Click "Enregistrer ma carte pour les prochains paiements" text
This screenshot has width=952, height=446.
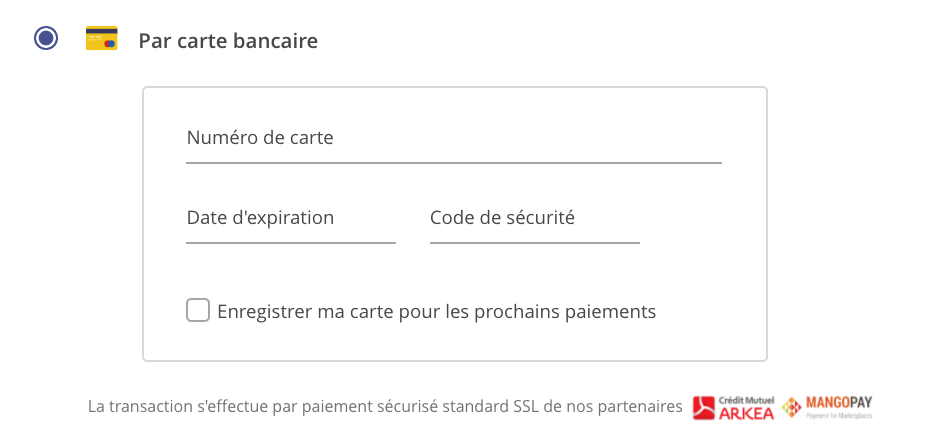coord(436,312)
